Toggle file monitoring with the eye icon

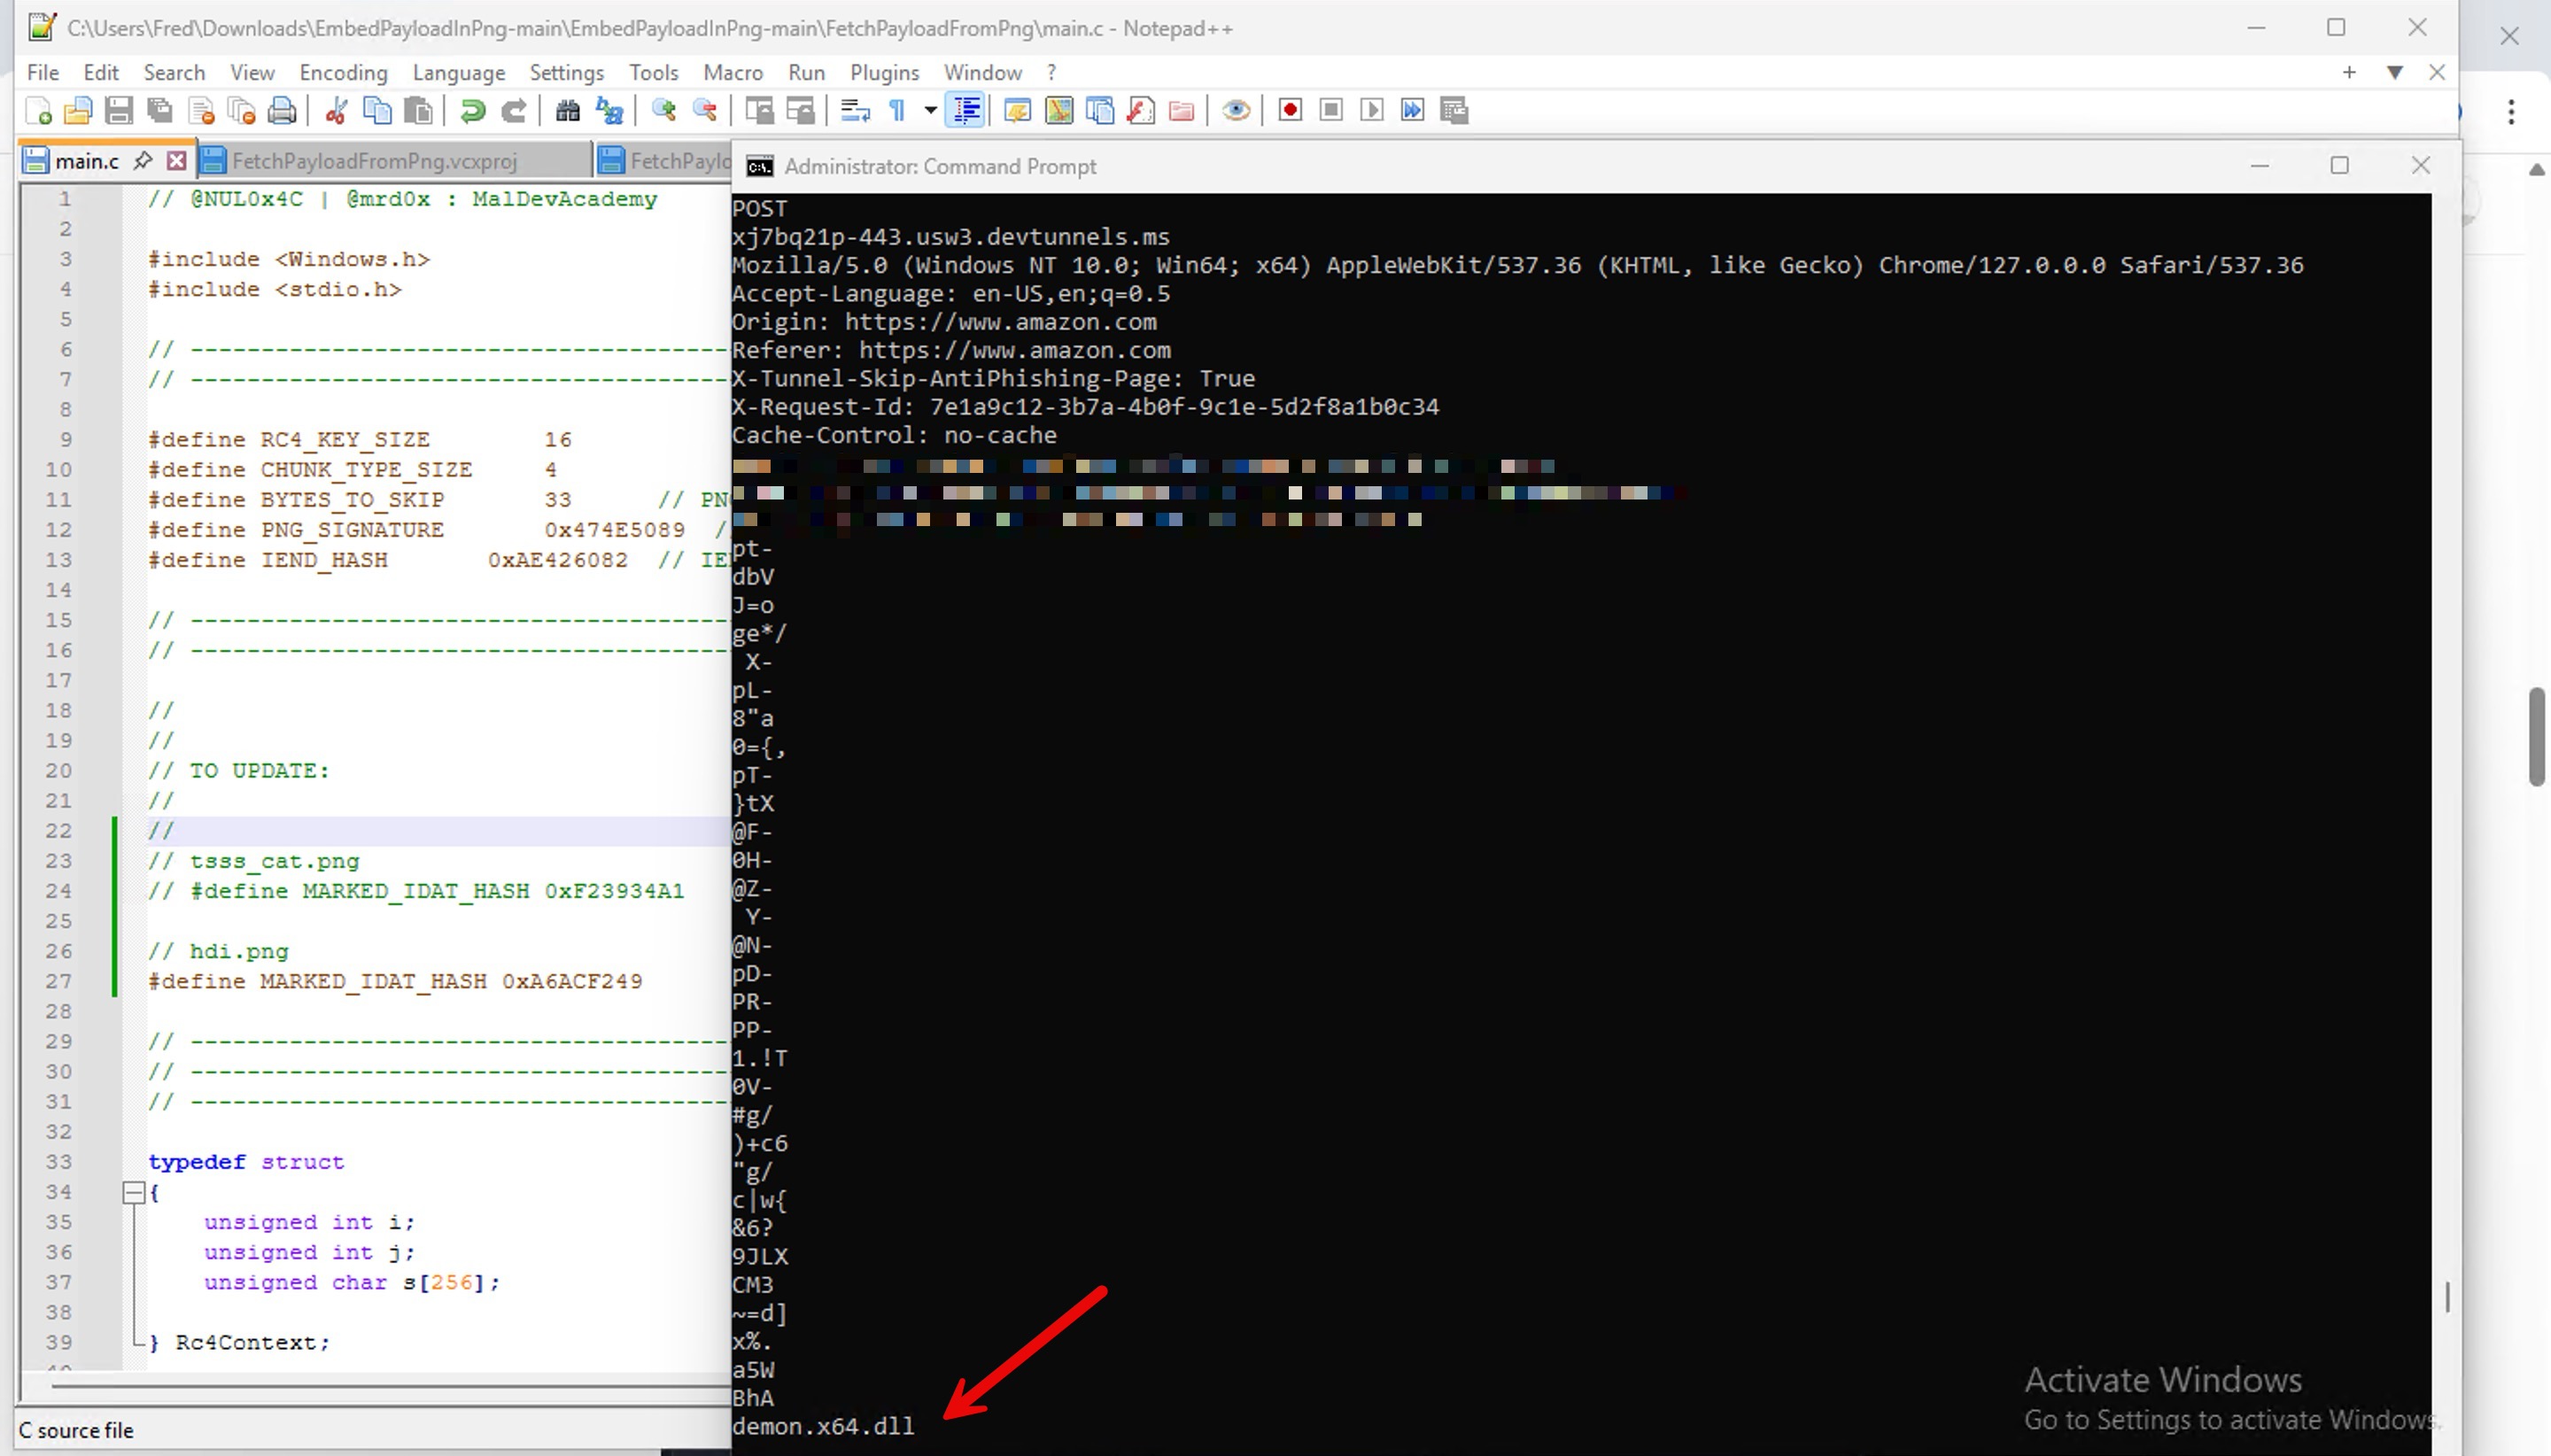[1236, 110]
